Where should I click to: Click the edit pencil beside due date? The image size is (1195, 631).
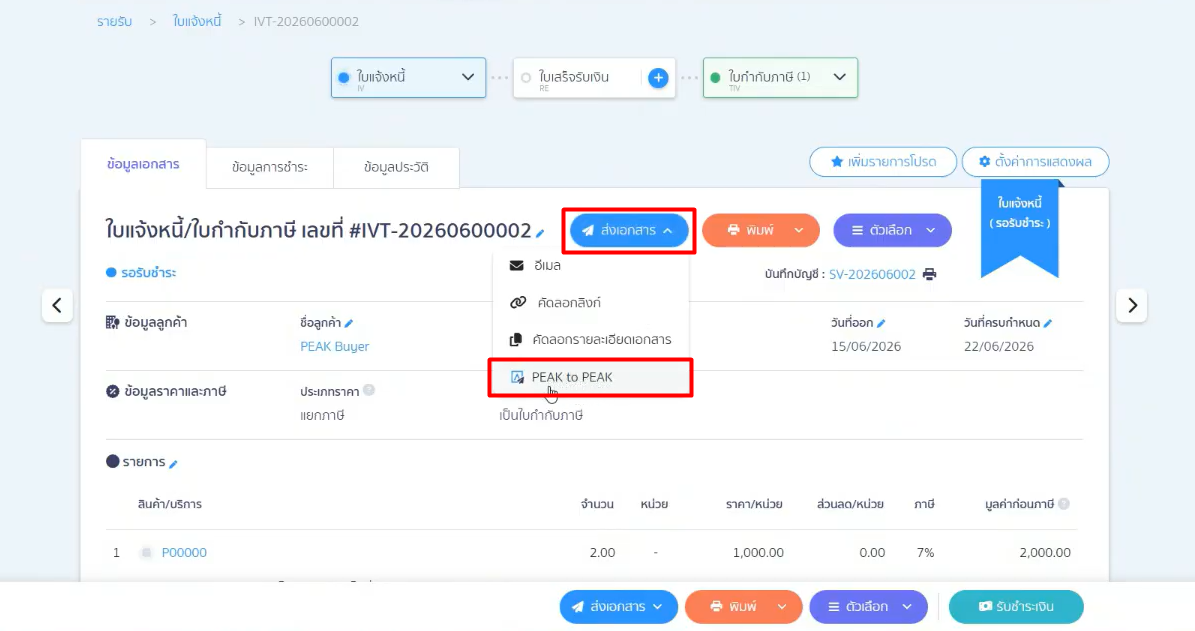tap(1048, 323)
